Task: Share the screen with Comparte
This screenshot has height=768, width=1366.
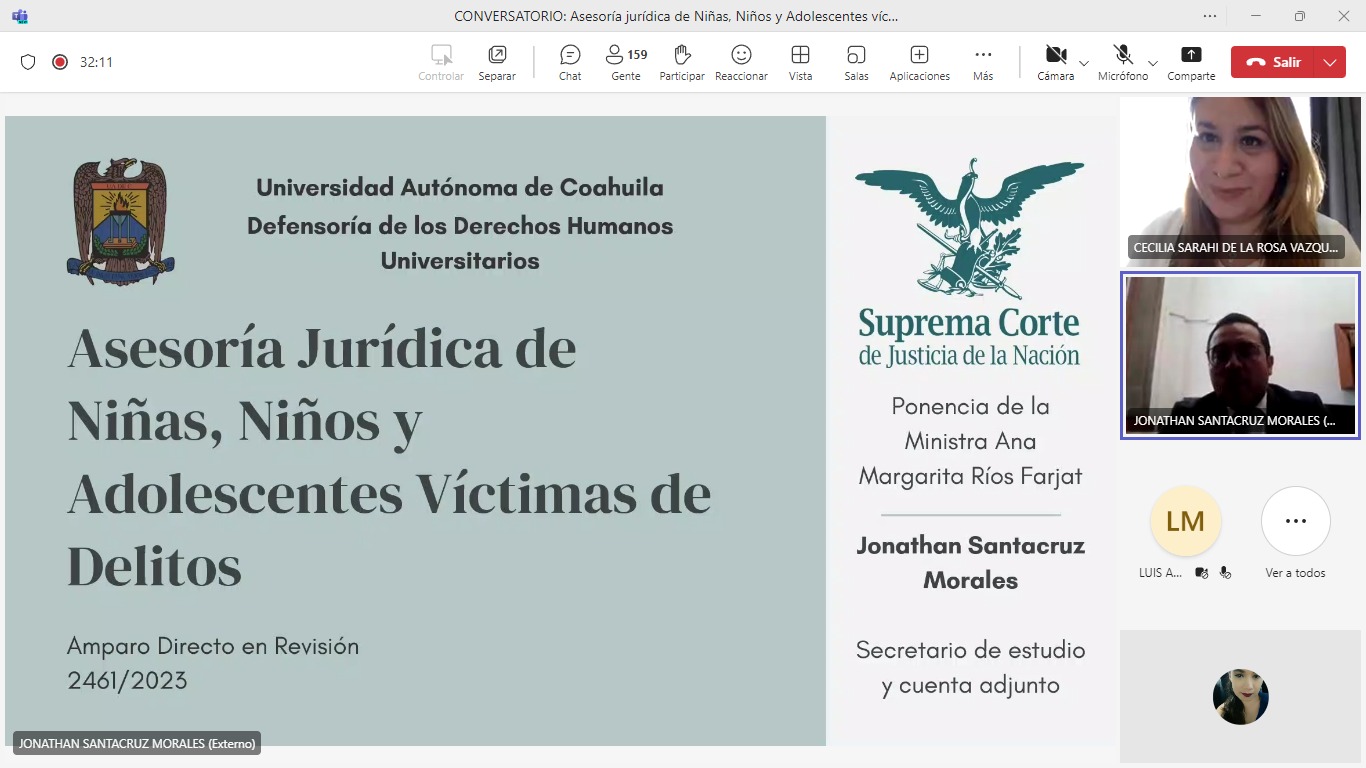Action: [1191, 62]
